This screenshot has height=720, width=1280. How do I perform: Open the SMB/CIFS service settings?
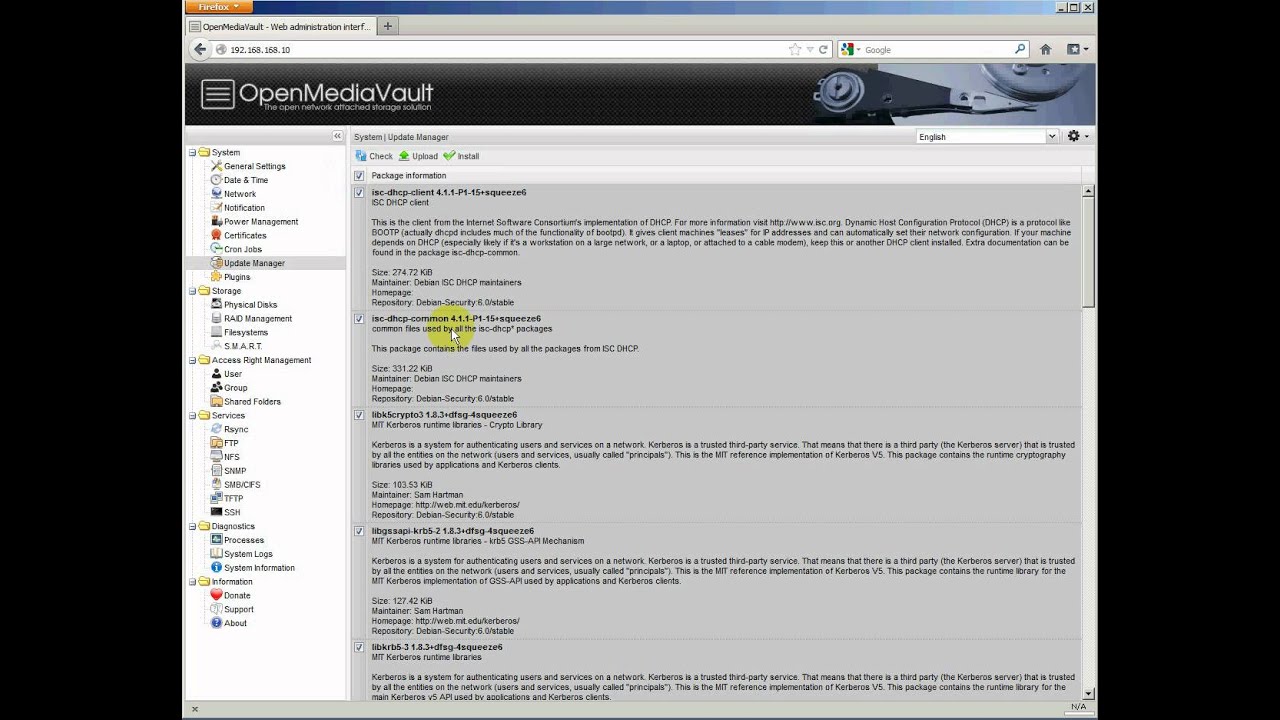click(x=241, y=485)
